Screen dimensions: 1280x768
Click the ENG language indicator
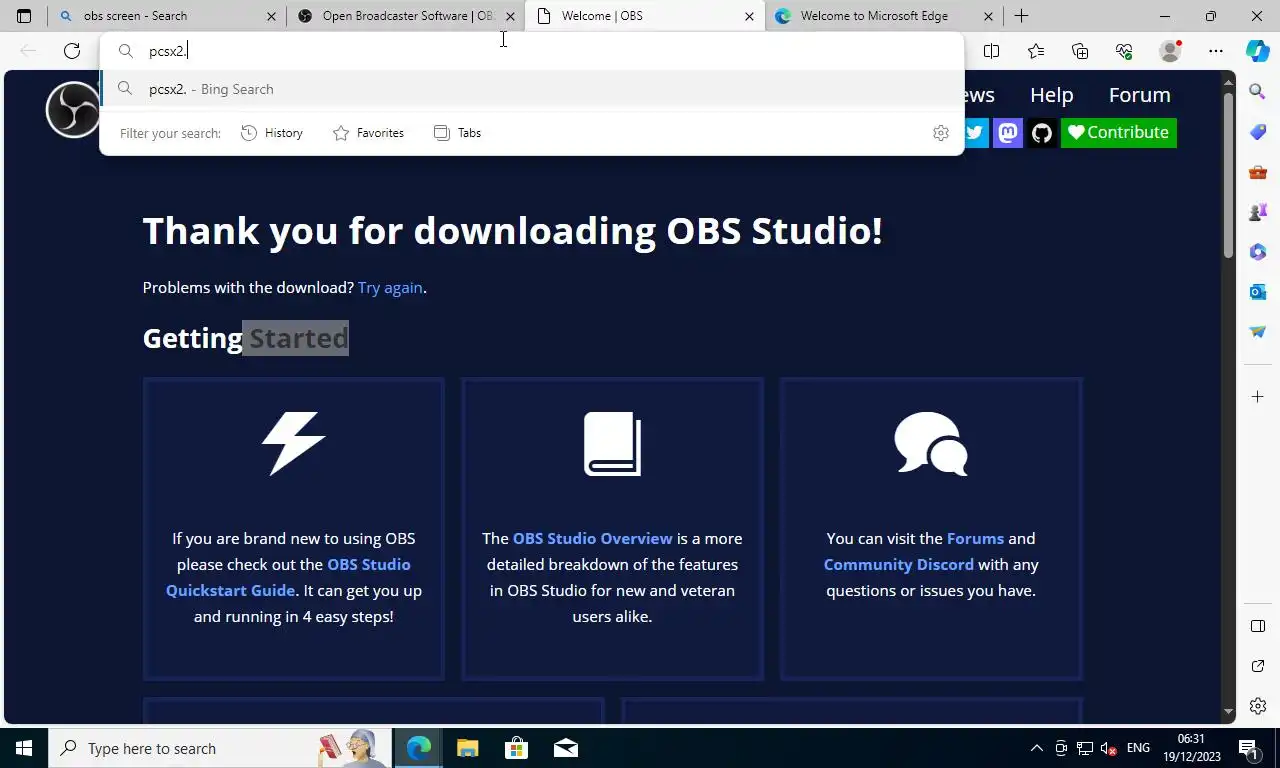[x=1138, y=748]
